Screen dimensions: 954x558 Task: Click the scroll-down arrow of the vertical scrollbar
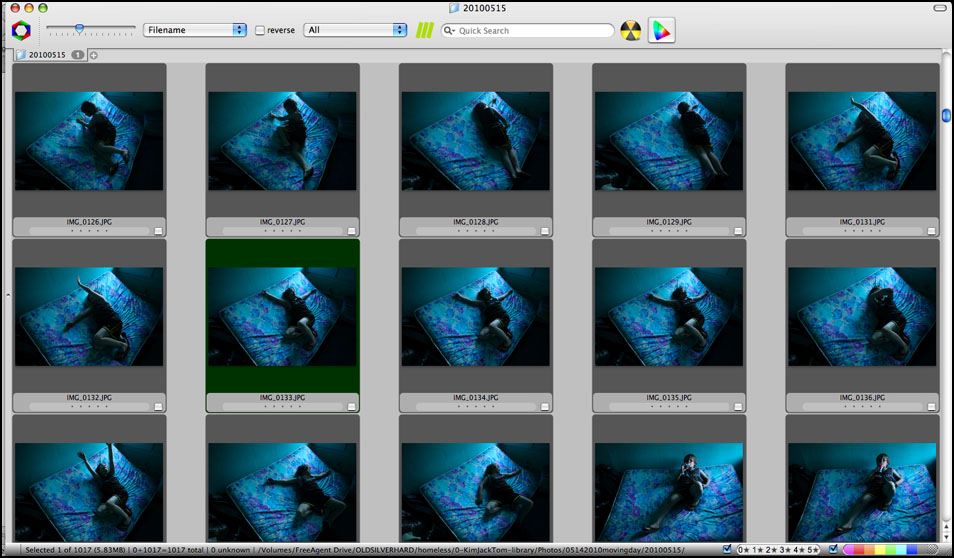pyautogui.click(x=946, y=536)
